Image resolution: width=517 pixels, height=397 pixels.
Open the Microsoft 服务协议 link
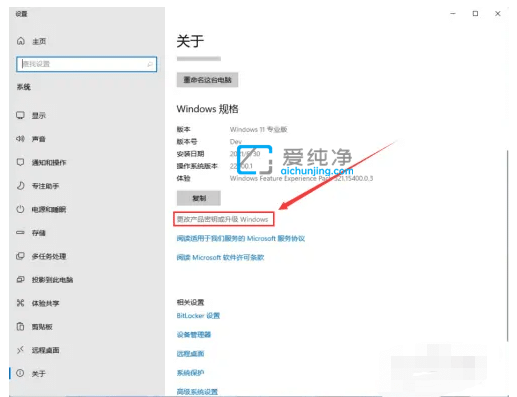click(x=241, y=238)
